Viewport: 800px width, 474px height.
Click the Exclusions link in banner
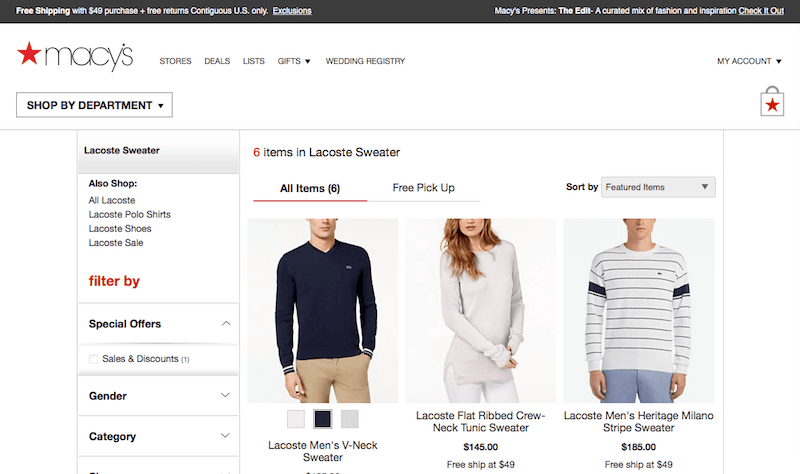[292, 11]
